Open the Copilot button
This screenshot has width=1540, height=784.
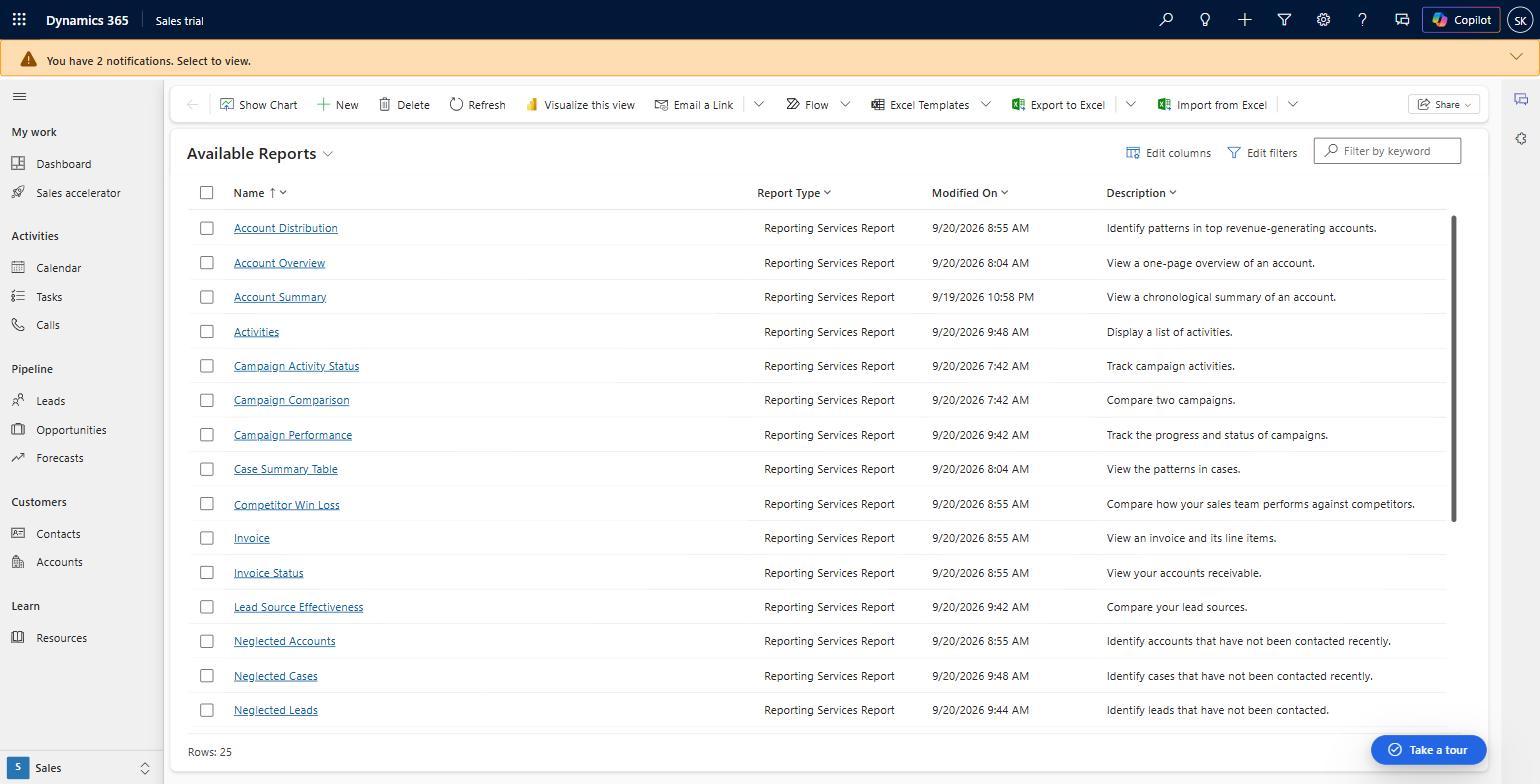1461,20
